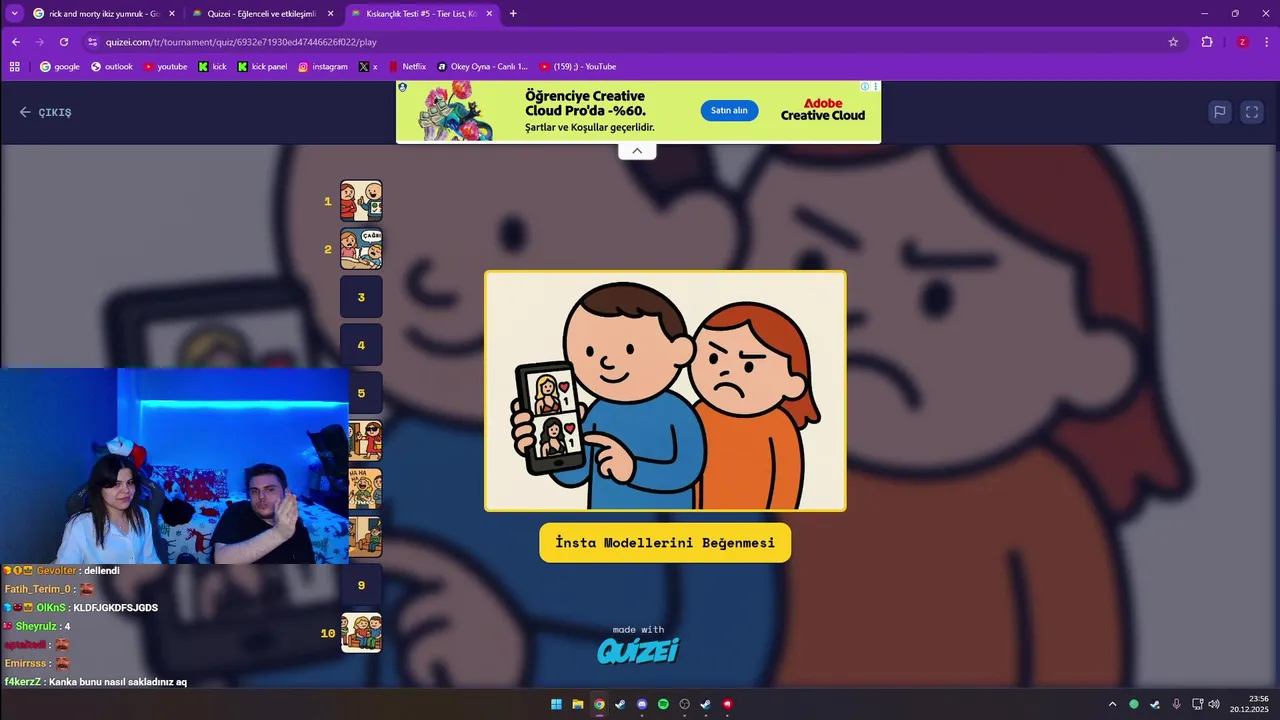Open the red app on the taskbar
Image resolution: width=1280 pixels, height=720 pixels.
click(x=727, y=704)
